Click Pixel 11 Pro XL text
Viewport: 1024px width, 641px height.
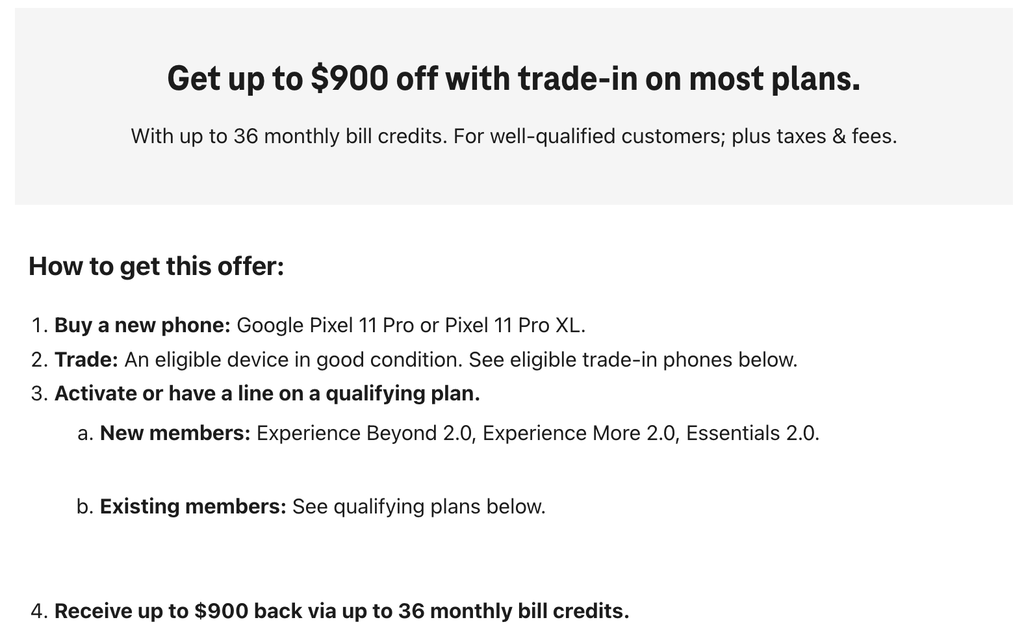click(515, 325)
